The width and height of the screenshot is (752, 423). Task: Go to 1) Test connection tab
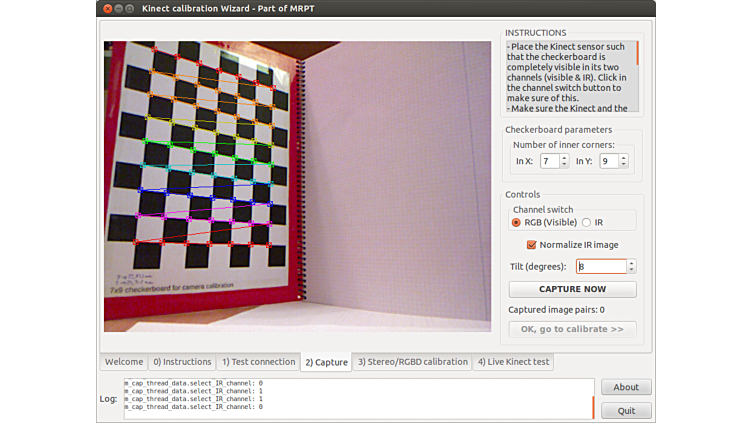click(x=258, y=362)
